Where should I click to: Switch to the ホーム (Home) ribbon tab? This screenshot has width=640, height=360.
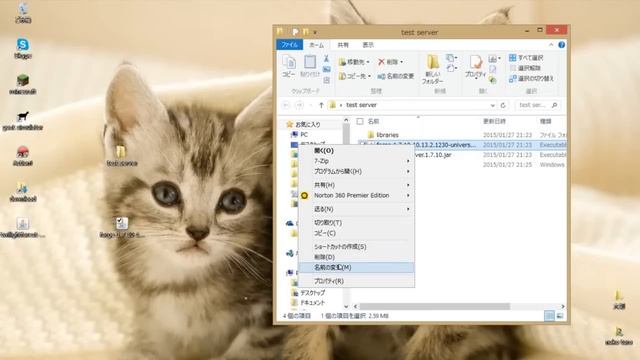point(317,45)
